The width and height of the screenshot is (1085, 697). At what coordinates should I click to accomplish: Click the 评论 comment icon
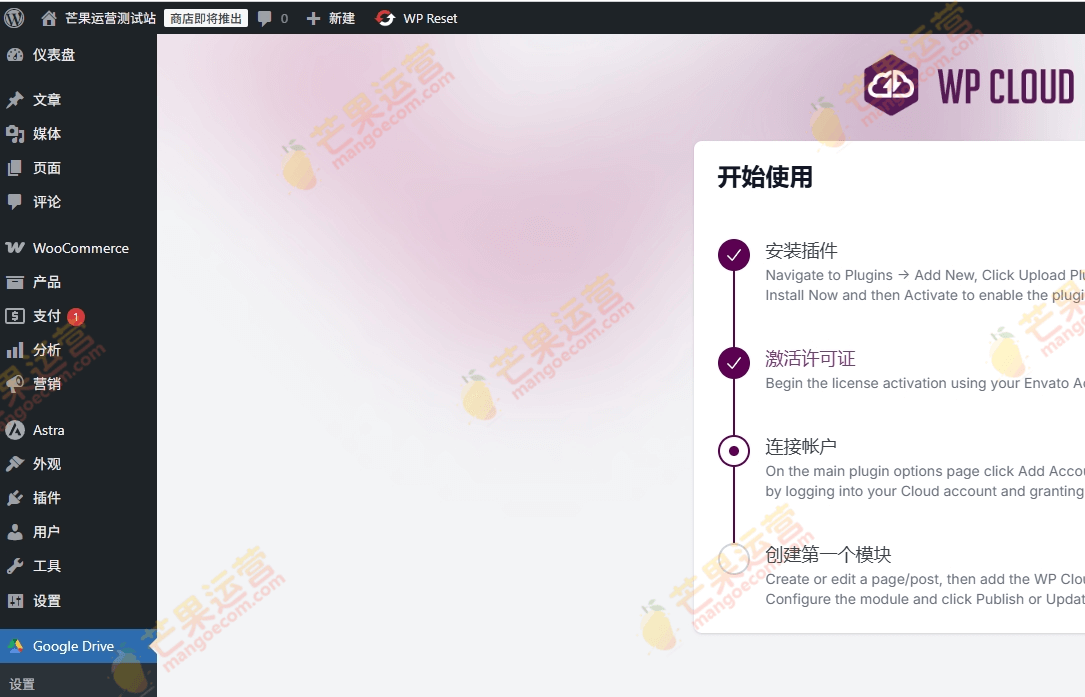pos(15,202)
